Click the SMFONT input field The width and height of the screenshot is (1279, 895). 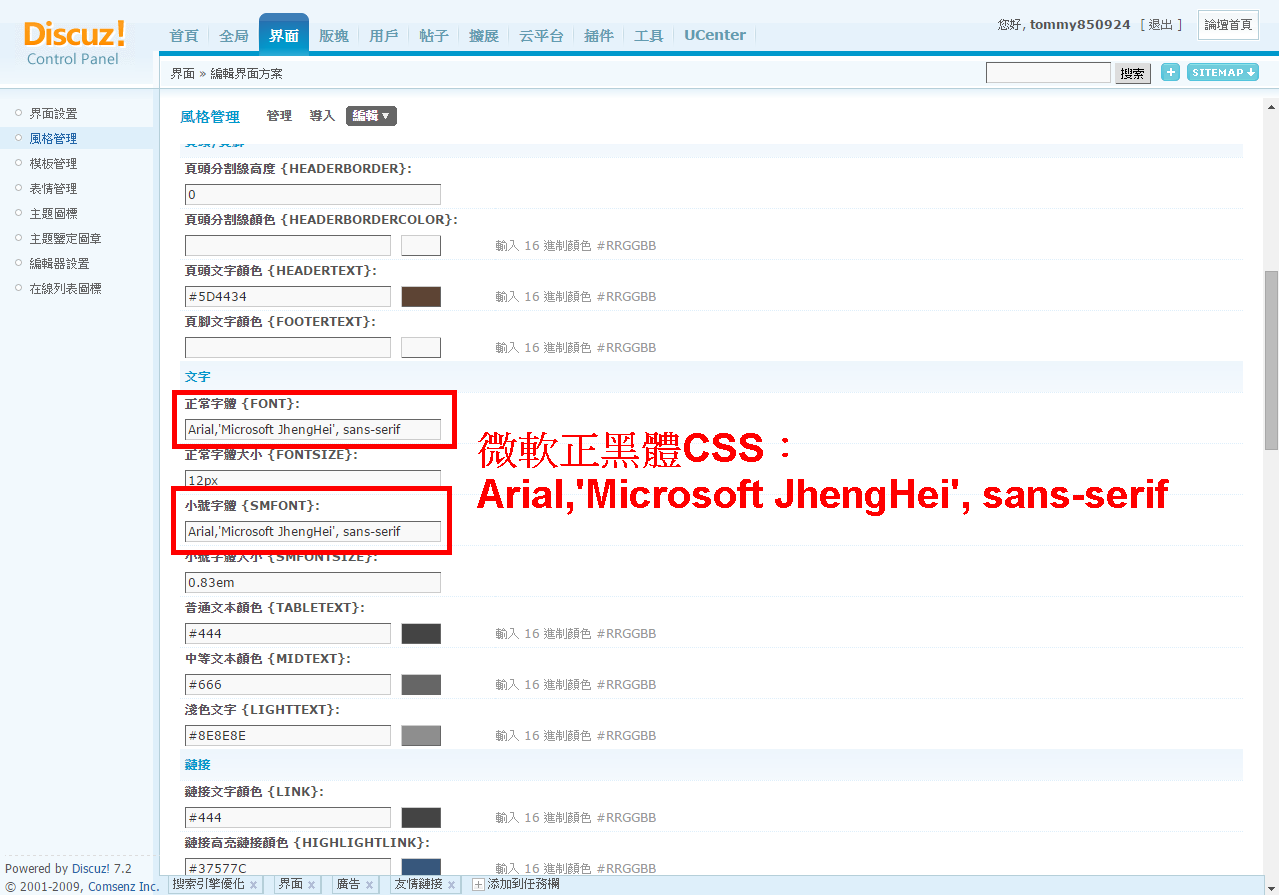[x=313, y=531]
